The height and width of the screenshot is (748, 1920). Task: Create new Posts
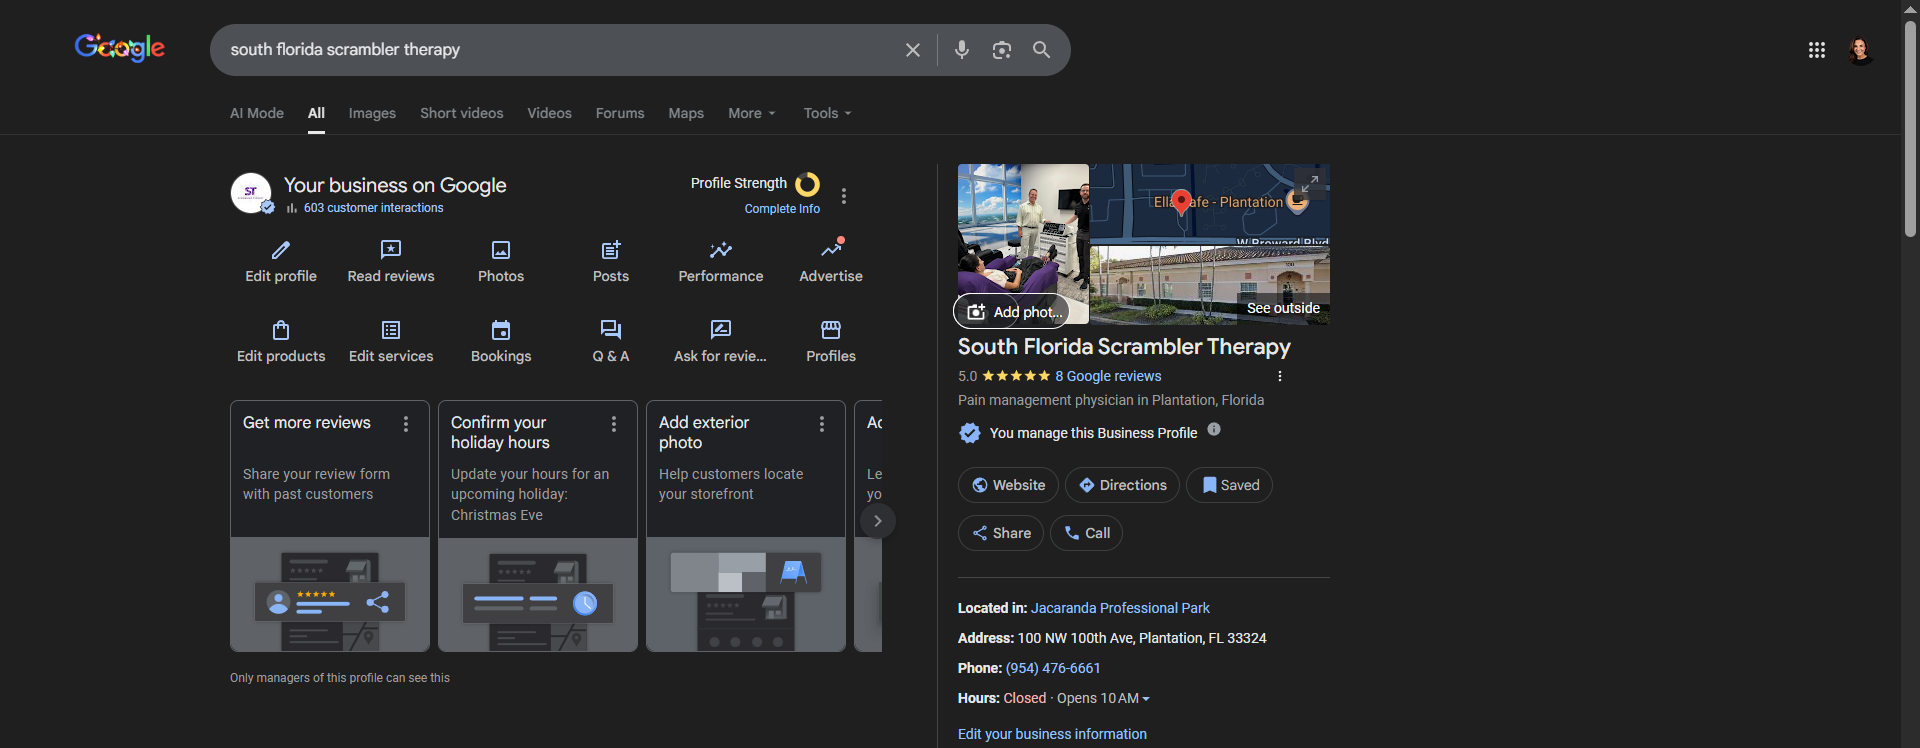611,262
